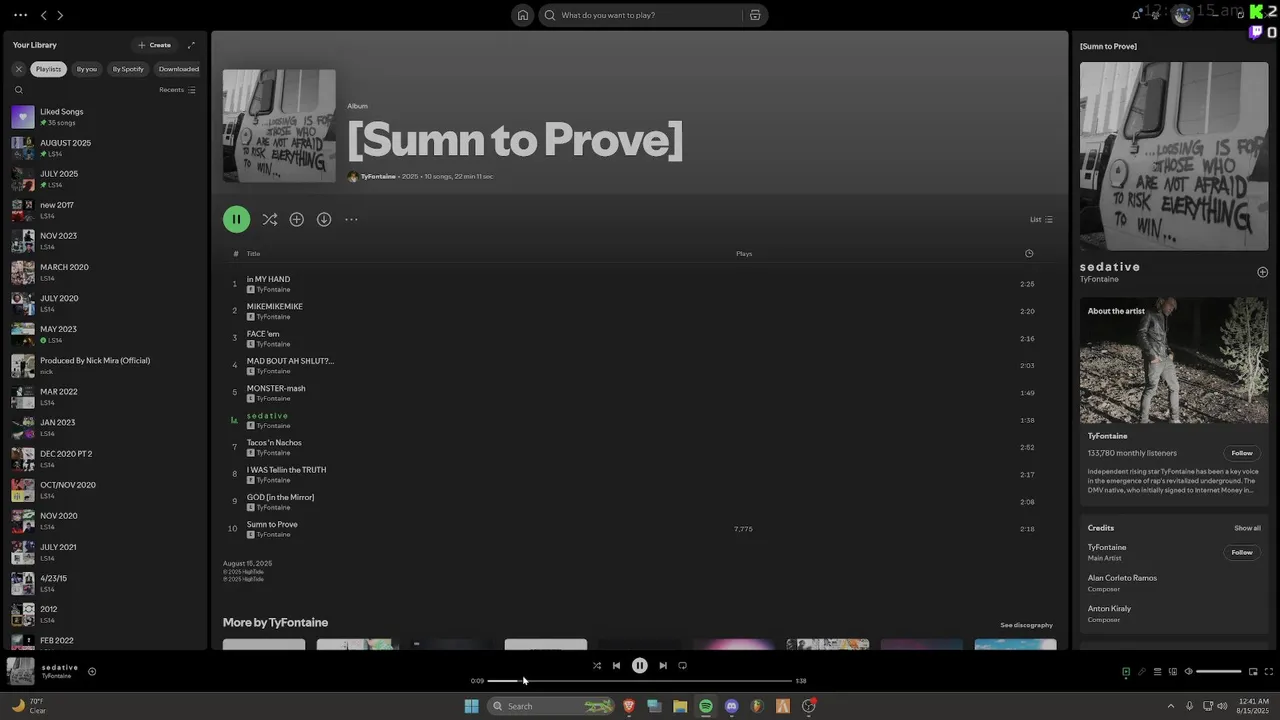Open the Windows Start menu
The width and height of the screenshot is (1280, 720).
point(471,706)
